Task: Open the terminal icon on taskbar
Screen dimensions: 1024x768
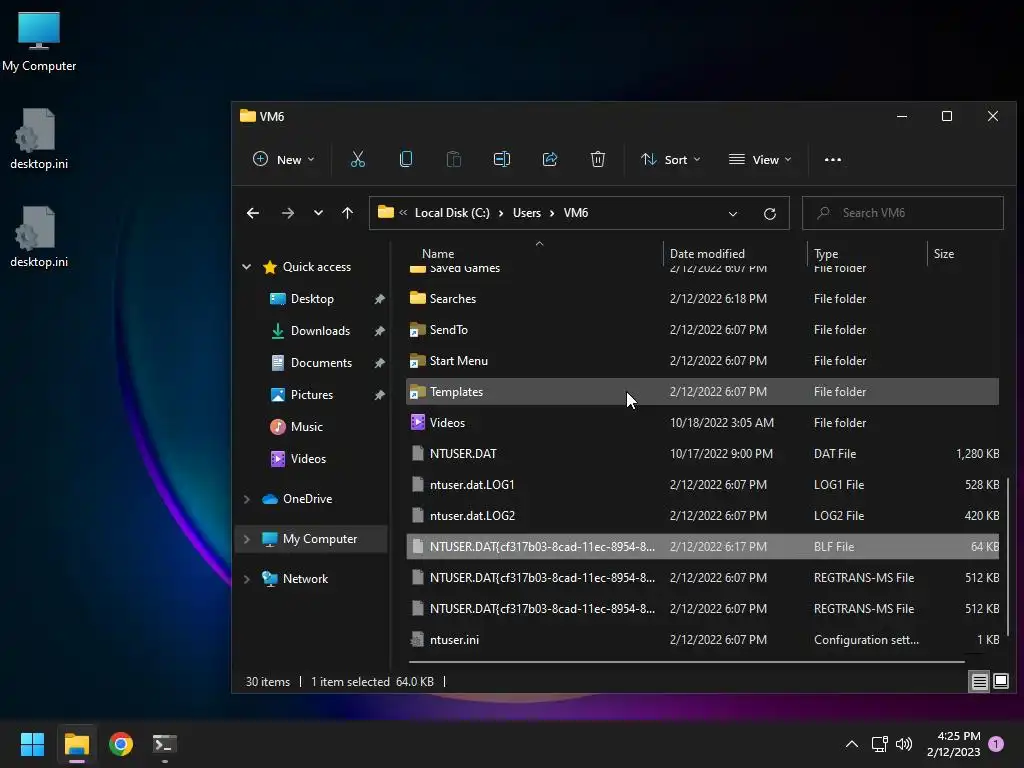Action: 164,744
